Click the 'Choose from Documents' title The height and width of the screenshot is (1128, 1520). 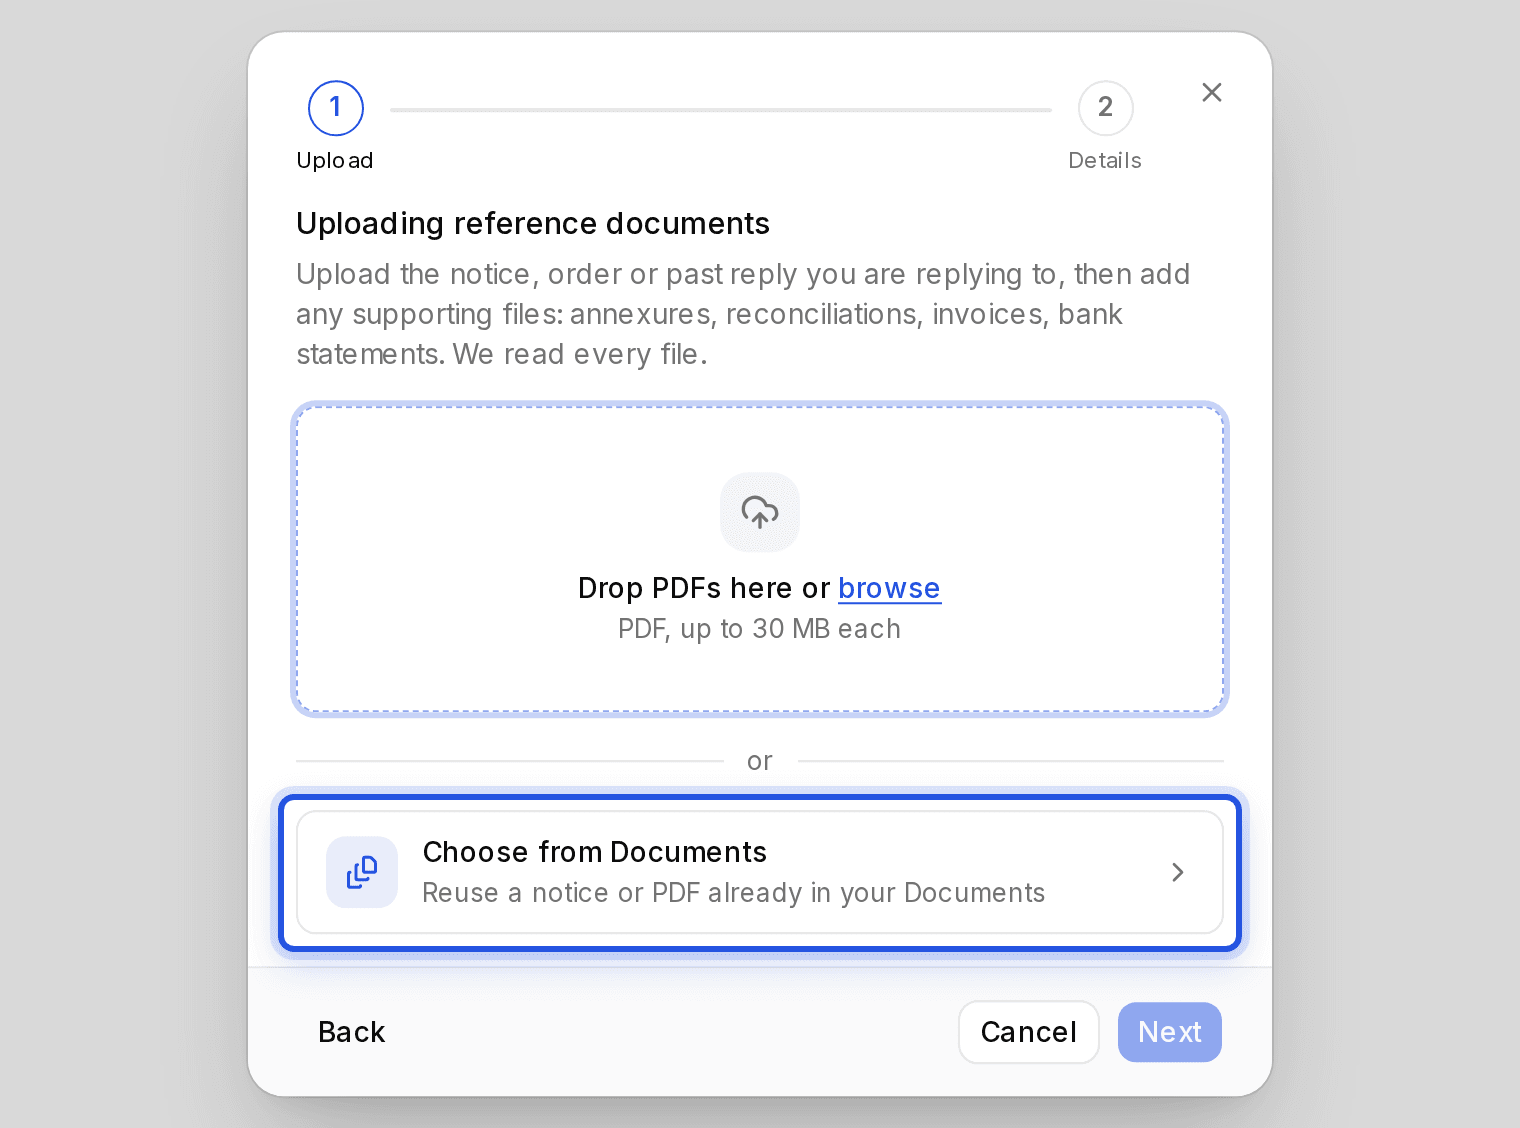595,852
